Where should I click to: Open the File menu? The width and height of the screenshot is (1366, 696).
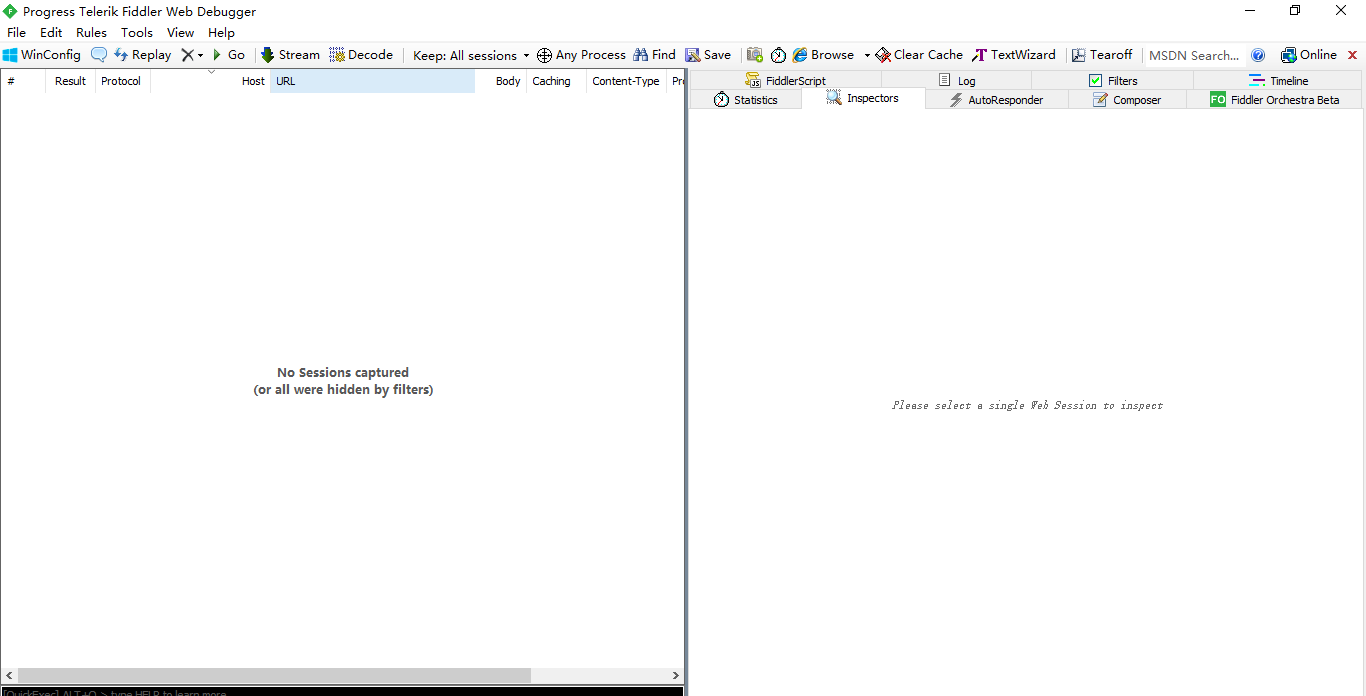[x=17, y=33]
